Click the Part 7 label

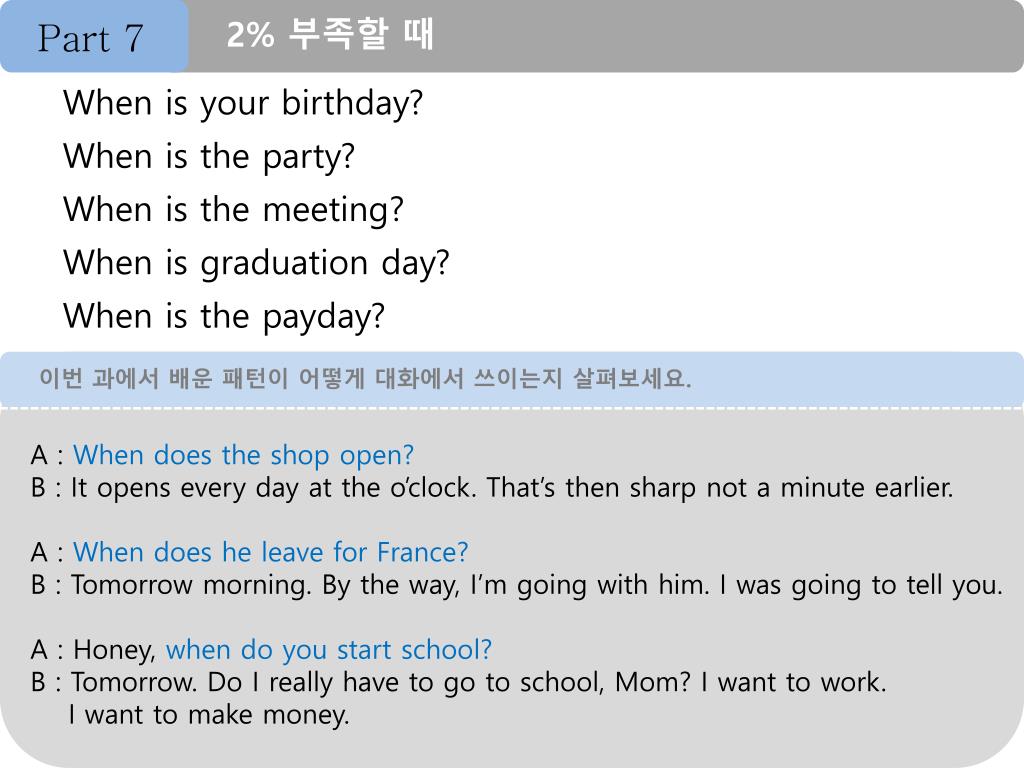click(91, 38)
